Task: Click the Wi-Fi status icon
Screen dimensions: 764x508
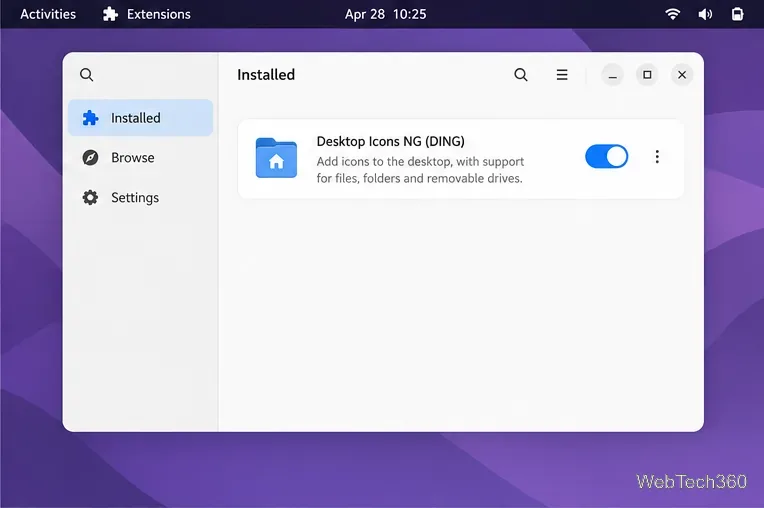Action: click(x=672, y=14)
